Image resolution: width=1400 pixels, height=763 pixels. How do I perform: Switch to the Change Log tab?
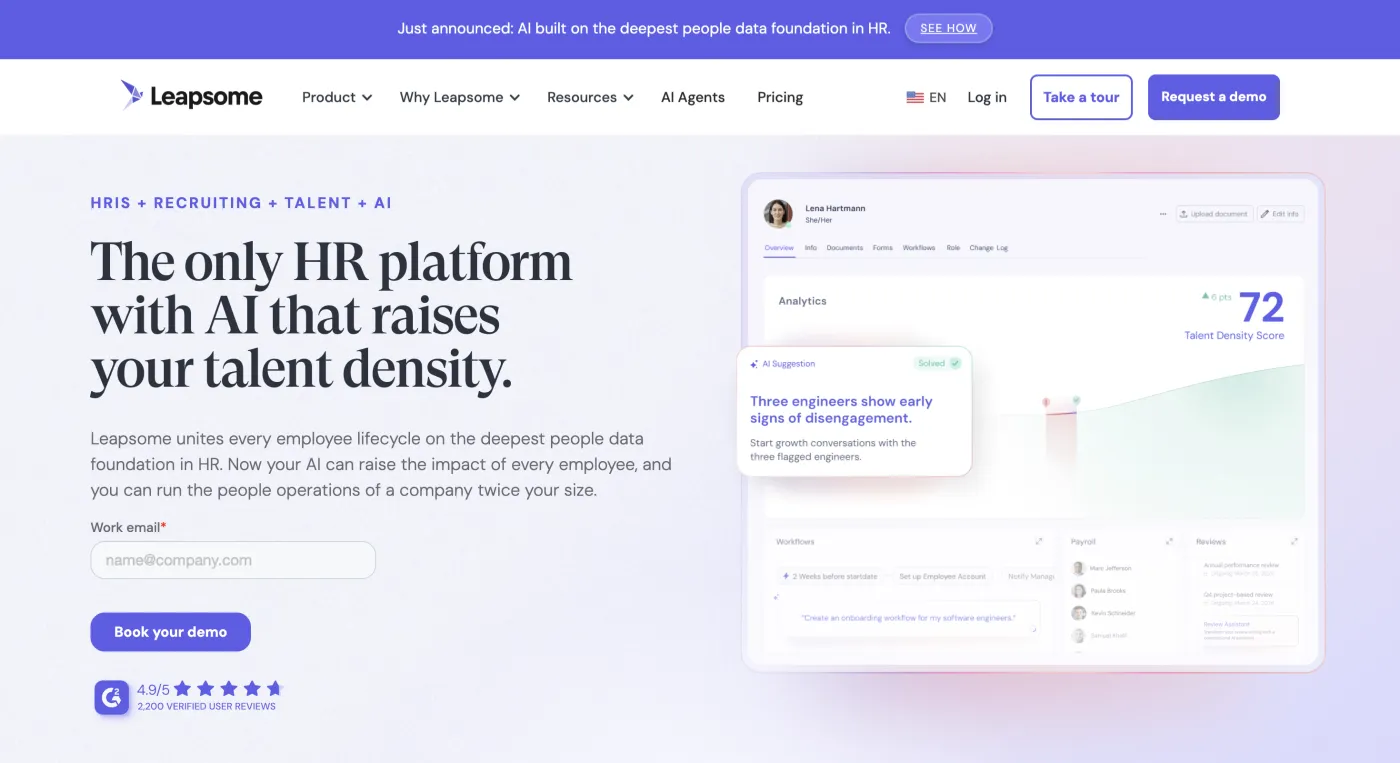point(989,247)
